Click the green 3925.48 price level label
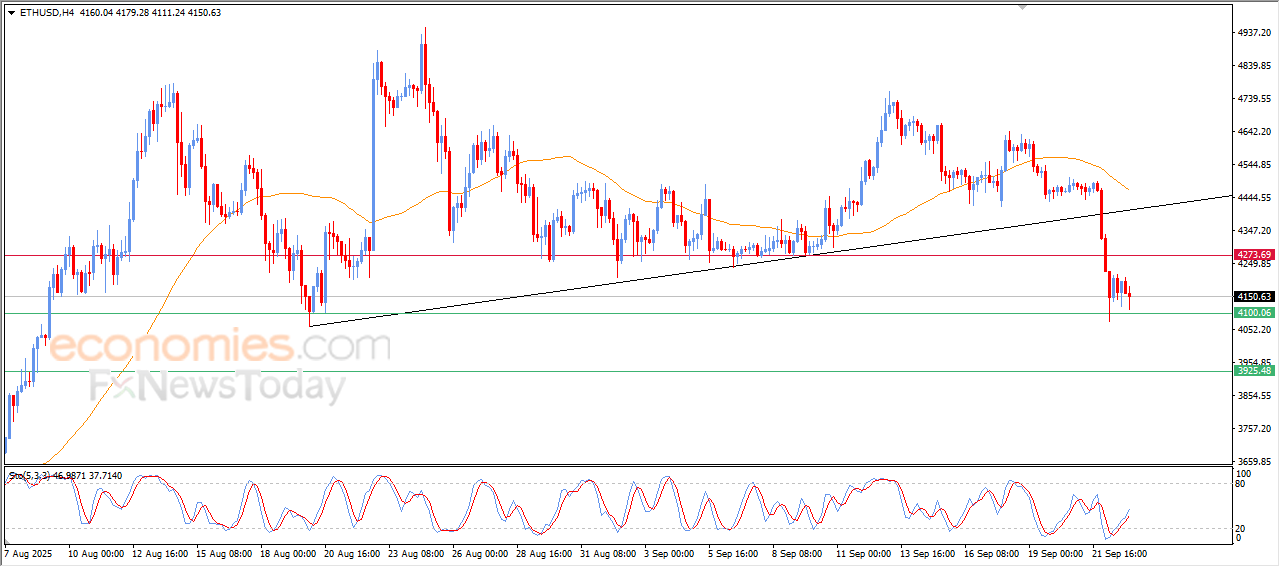This screenshot has width=1280, height=567. (1253, 371)
